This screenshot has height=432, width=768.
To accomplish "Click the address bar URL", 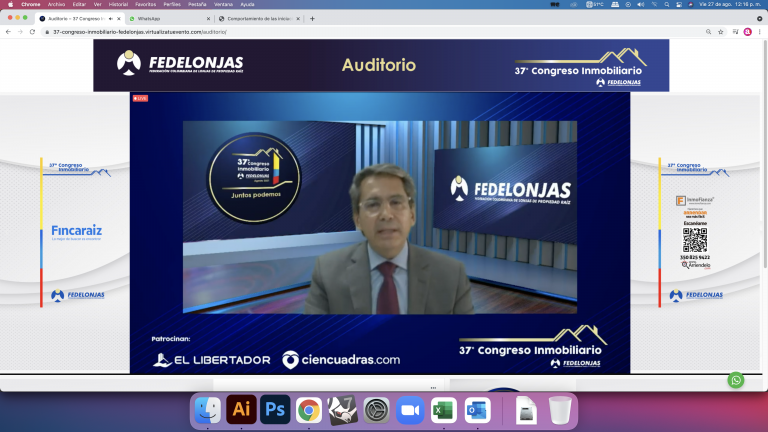I will coord(140,32).
